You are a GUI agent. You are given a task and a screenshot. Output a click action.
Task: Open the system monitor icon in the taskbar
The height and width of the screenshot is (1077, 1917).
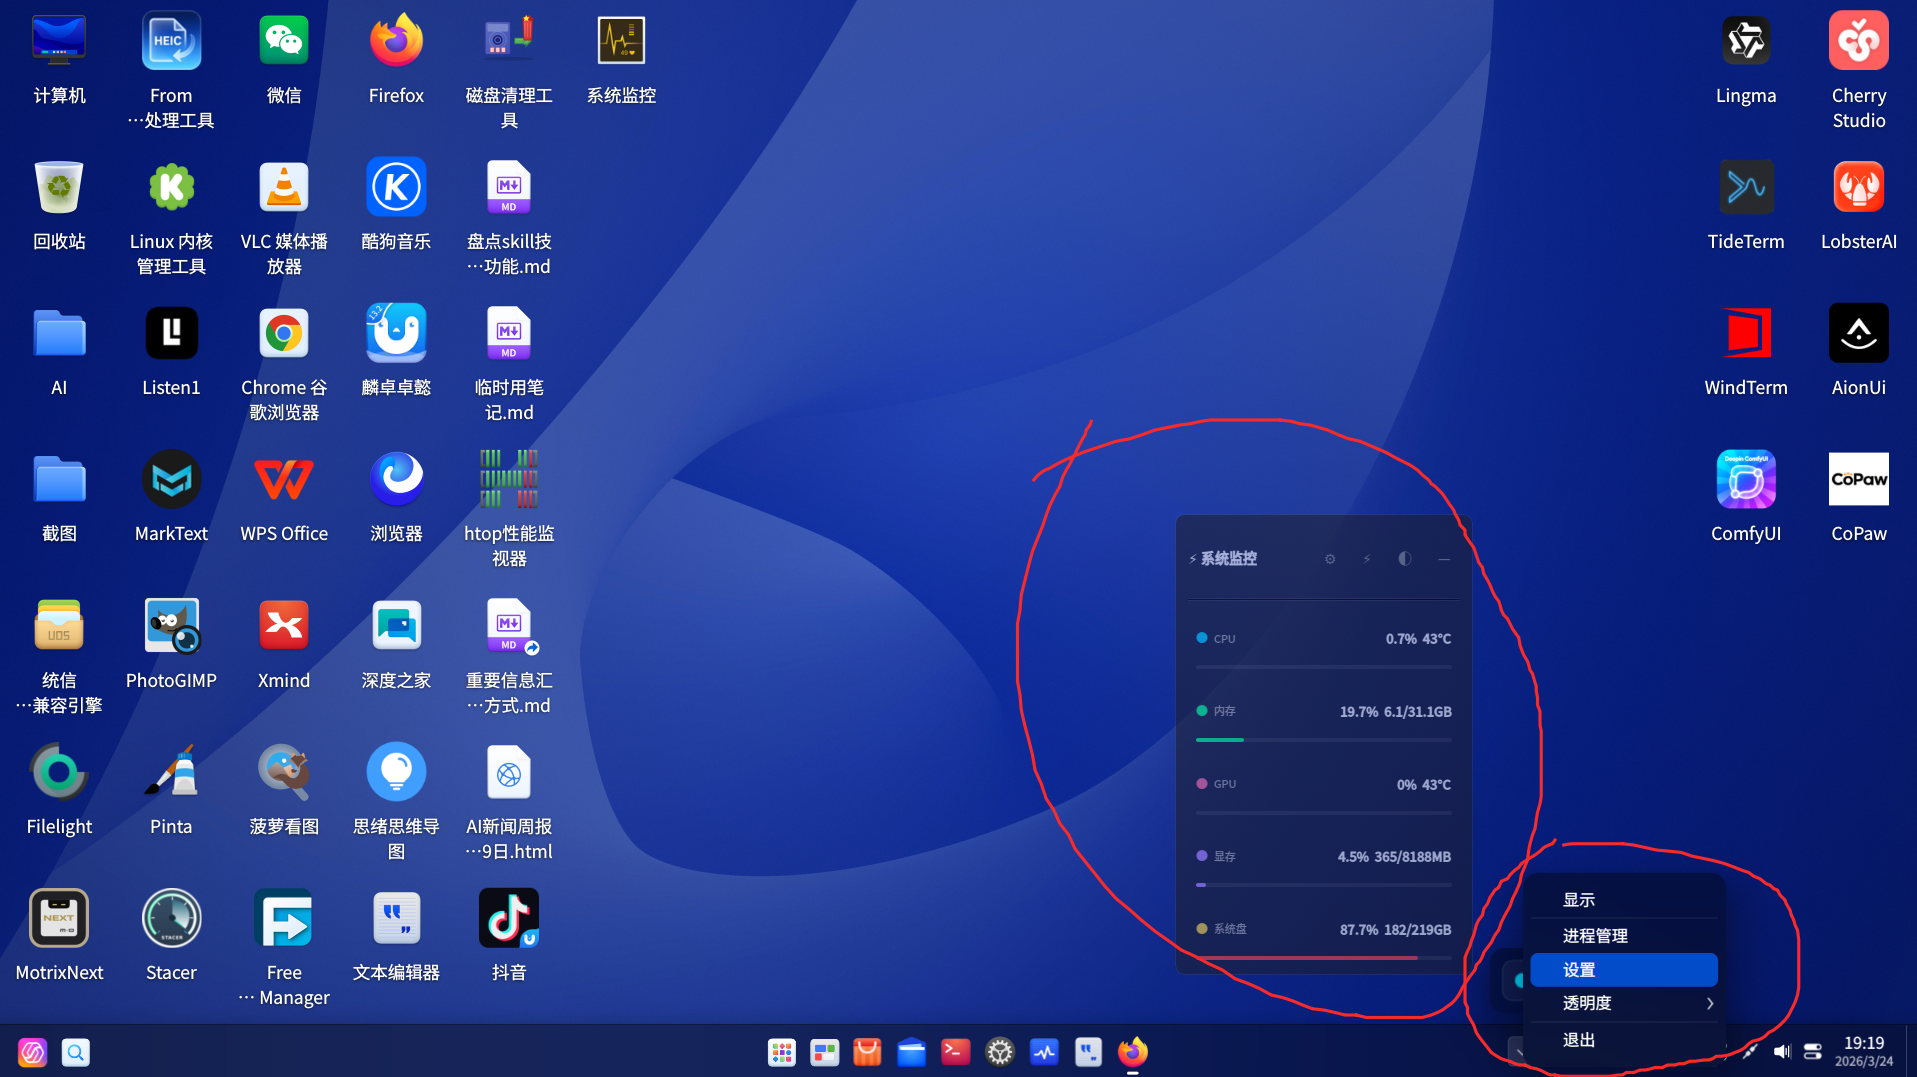coord(1044,1052)
